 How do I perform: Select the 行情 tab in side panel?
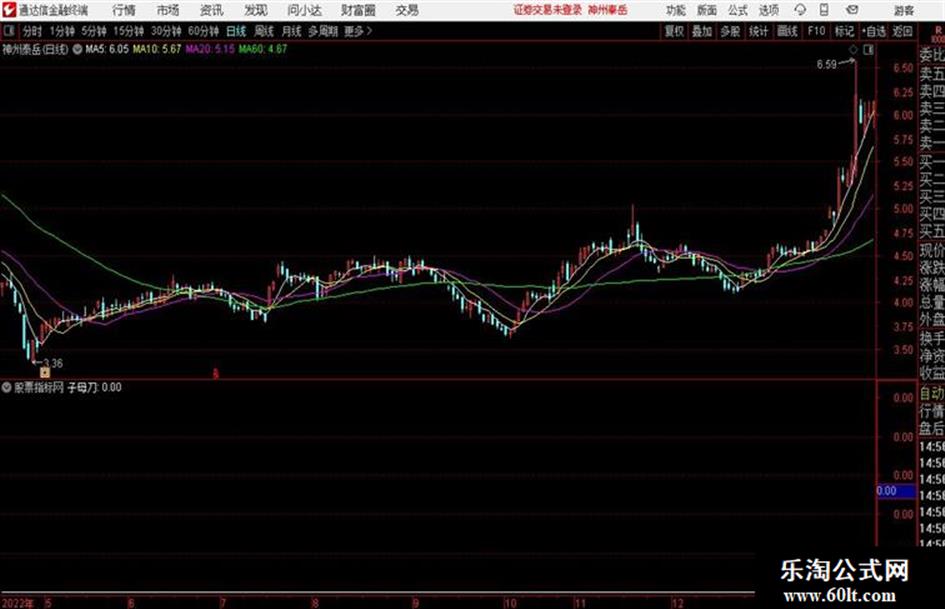[x=932, y=411]
